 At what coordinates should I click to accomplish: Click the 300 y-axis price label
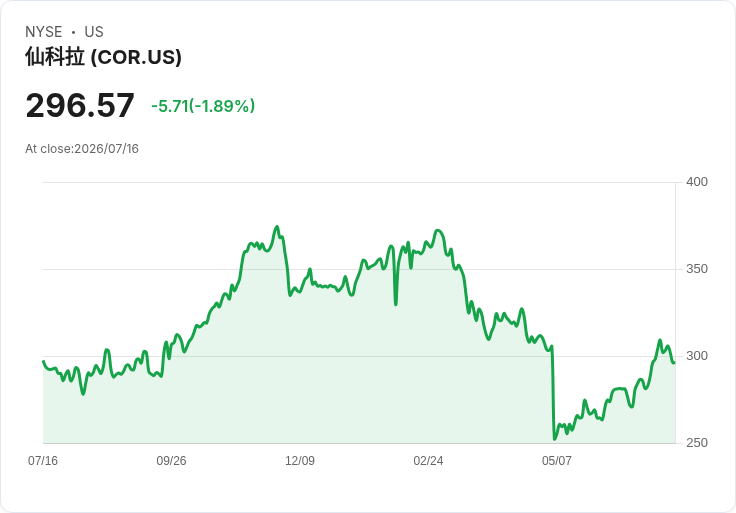[x=697, y=356]
